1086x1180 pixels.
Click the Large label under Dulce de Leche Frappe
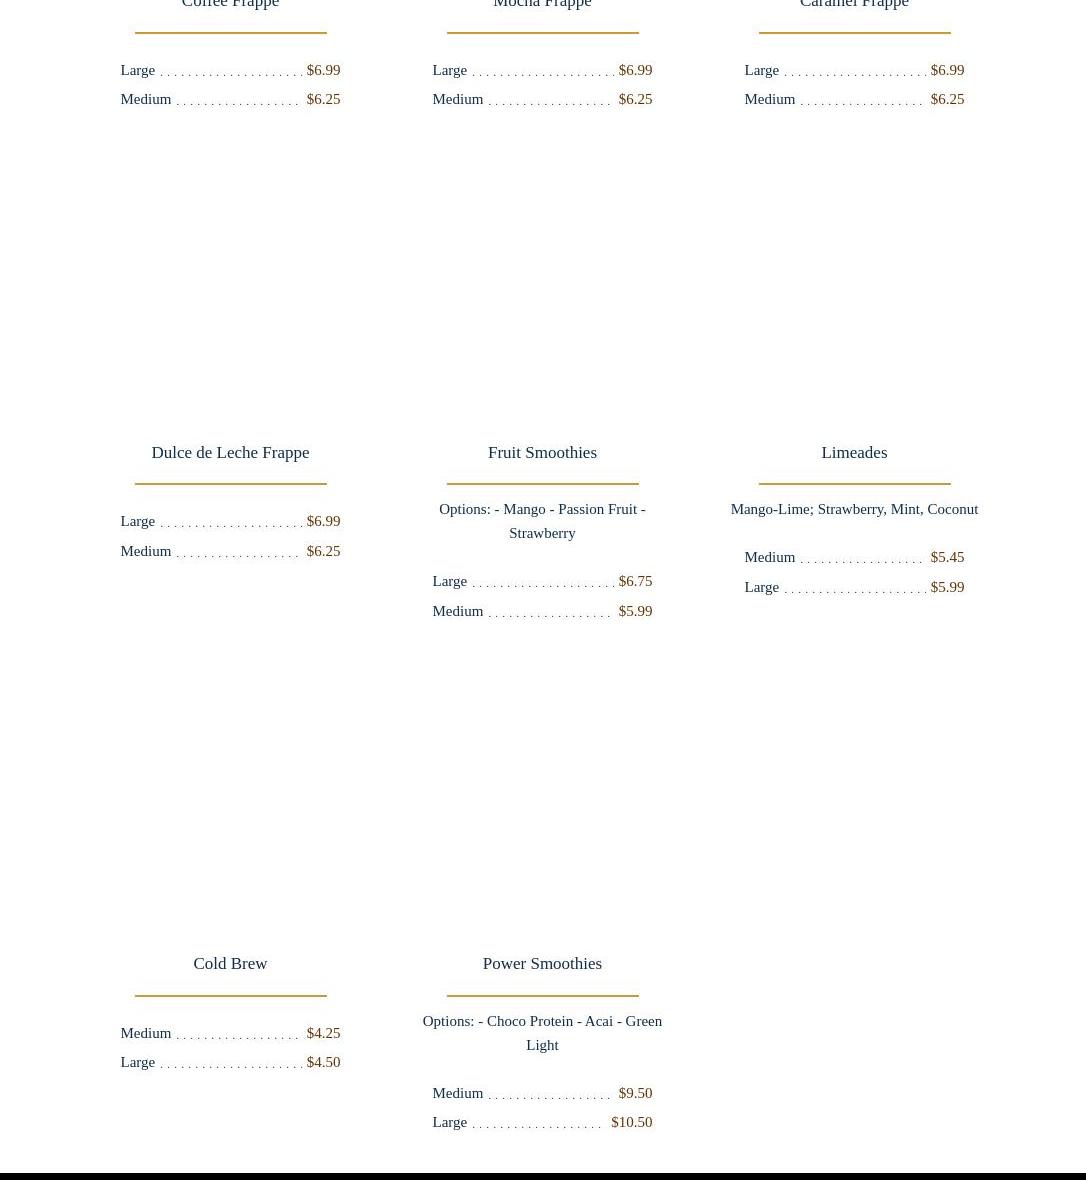(x=137, y=521)
